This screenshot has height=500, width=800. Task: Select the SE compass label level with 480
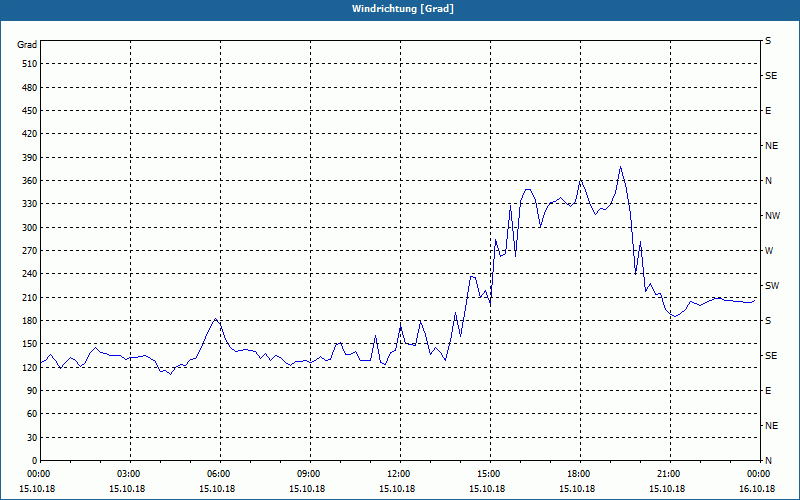(771, 76)
